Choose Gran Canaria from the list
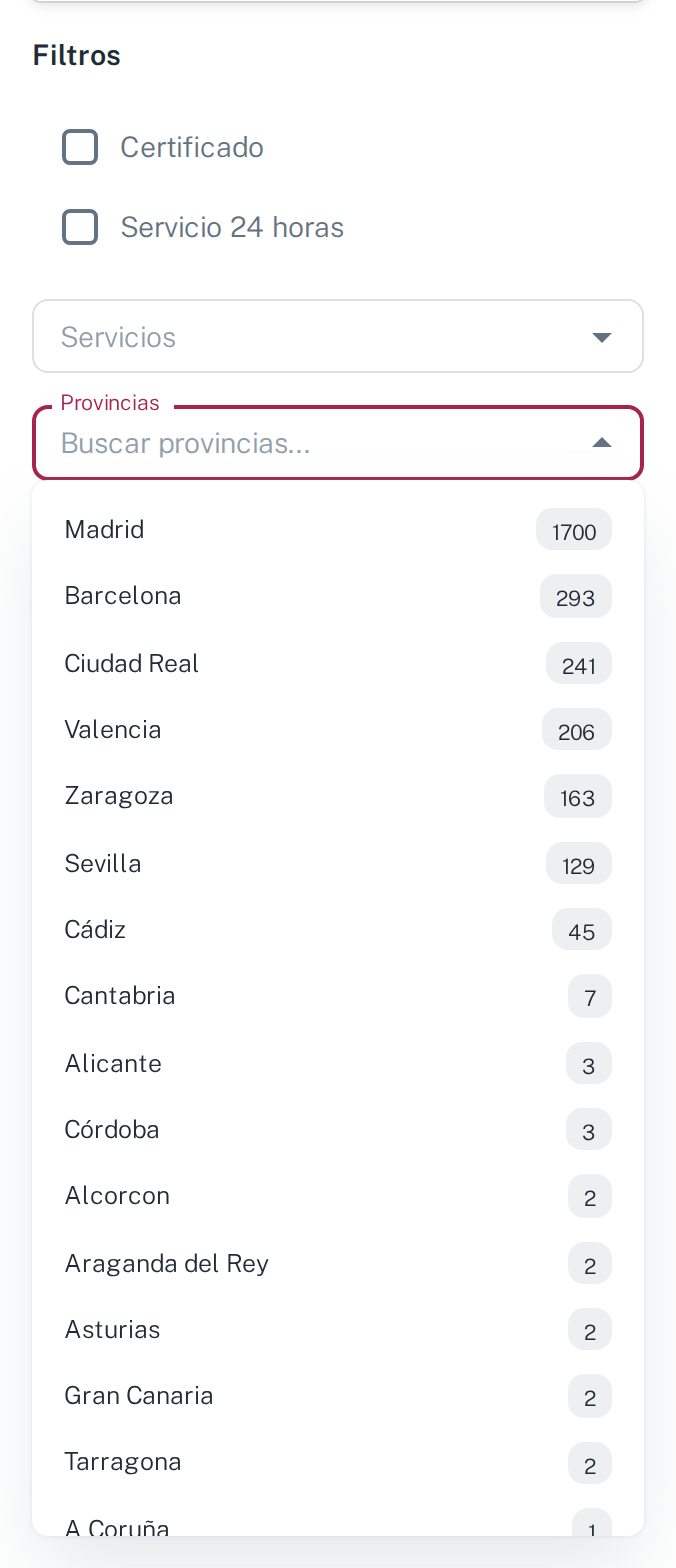This screenshot has height=1568, width=676. pyautogui.click(x=338, y=1397)
